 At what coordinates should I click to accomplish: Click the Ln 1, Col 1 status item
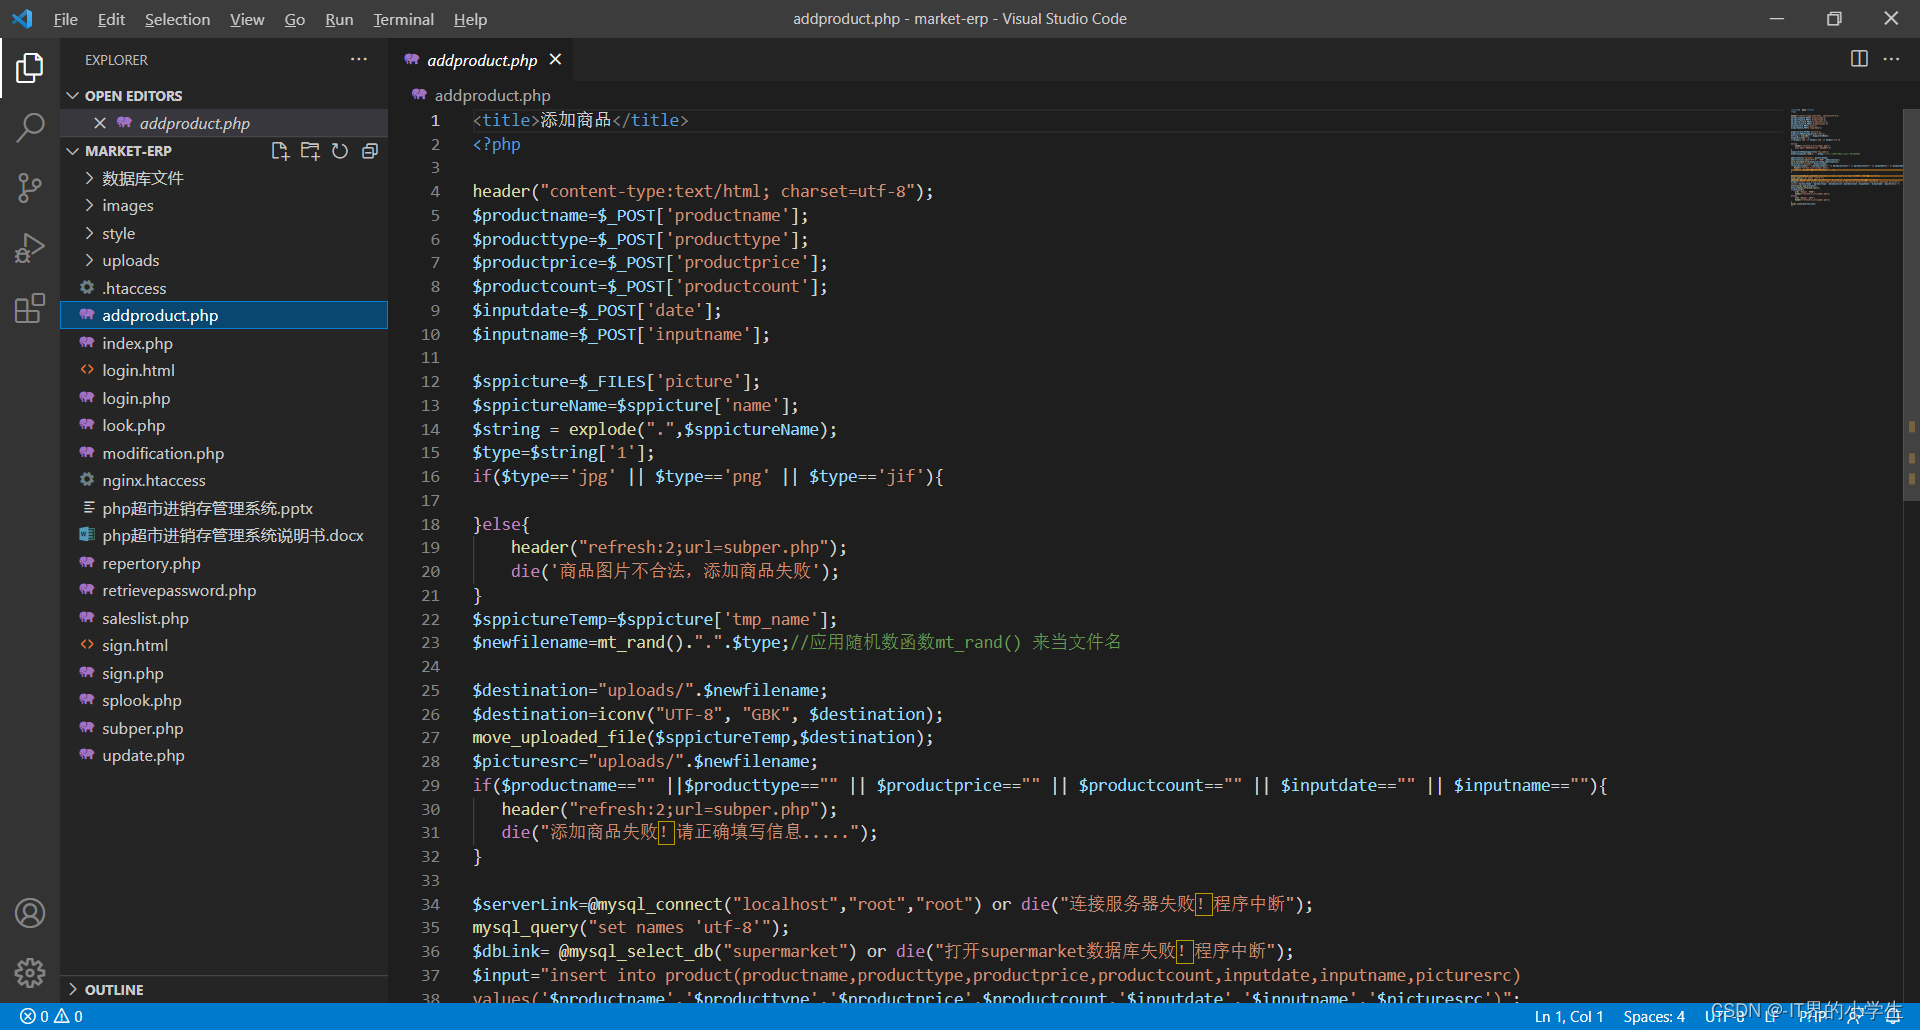(x=1569, y=1016)
